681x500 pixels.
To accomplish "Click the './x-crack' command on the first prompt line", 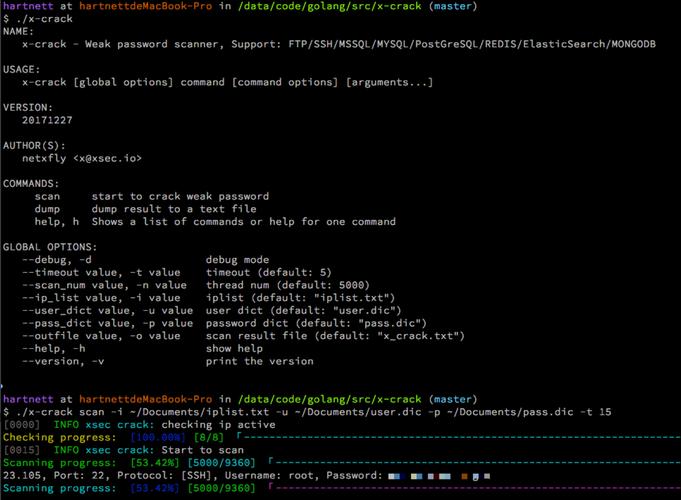I will tap(44, 19).
